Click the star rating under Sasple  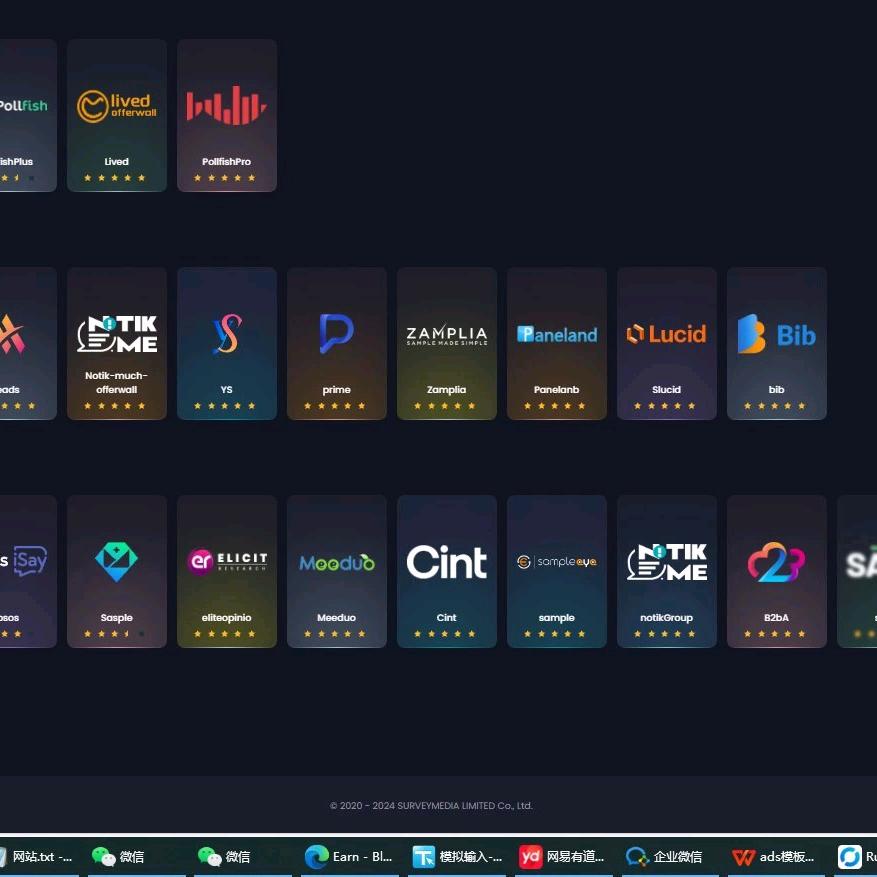[x=115, y=634]
